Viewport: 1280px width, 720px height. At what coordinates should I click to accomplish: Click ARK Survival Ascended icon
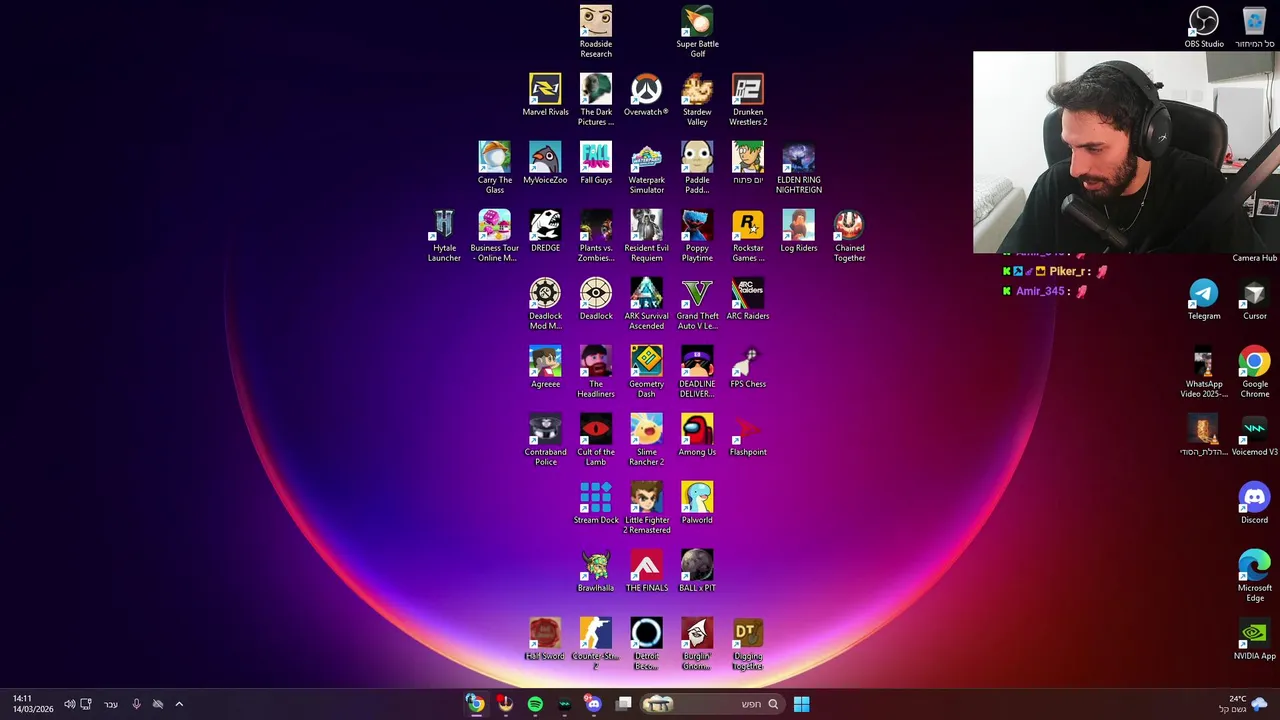[646, 303]
